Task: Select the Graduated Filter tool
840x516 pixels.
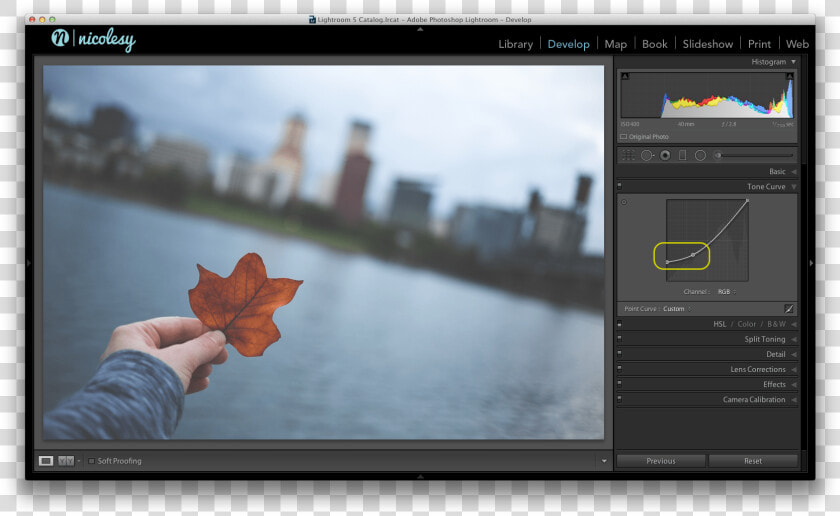Action: 682,155
